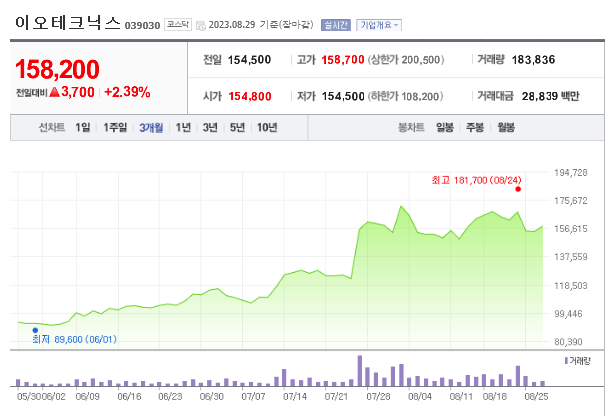Click the 최저 89,600 (06/01) label
This screenshot has height=416, width=605.
click(74, 340)
